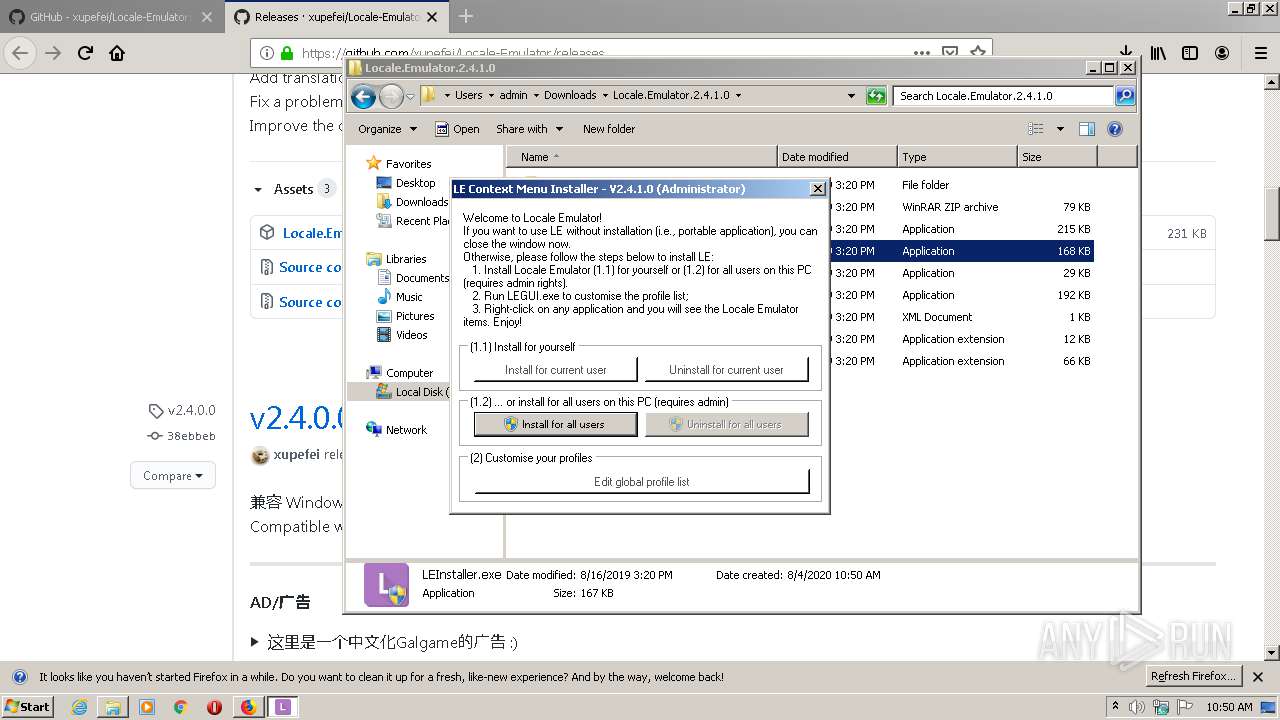Click Explorer search magnifier icon
Screen dimensions: 1280x720
[1125, 96]
